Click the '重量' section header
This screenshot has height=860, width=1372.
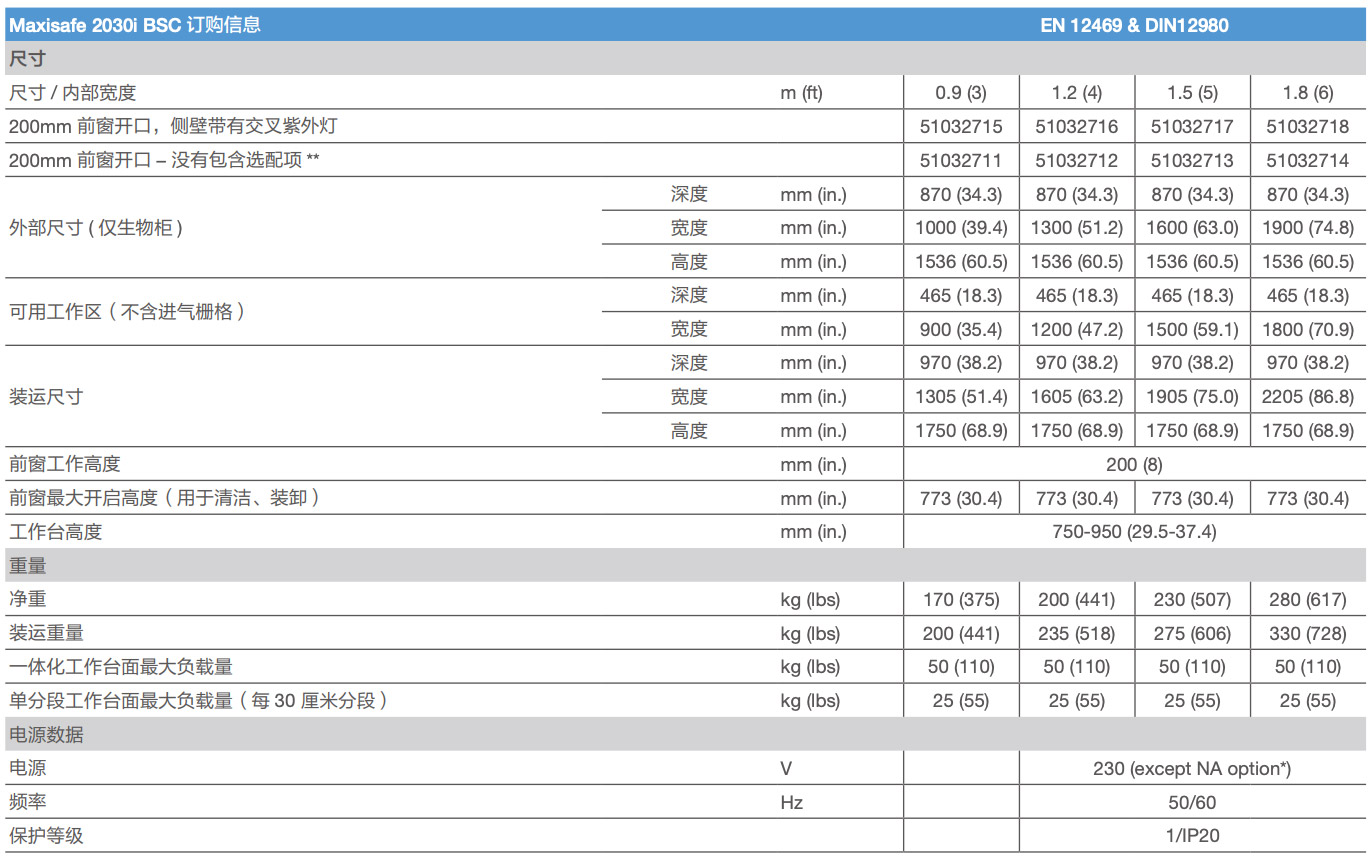click(x=28, y=566)
